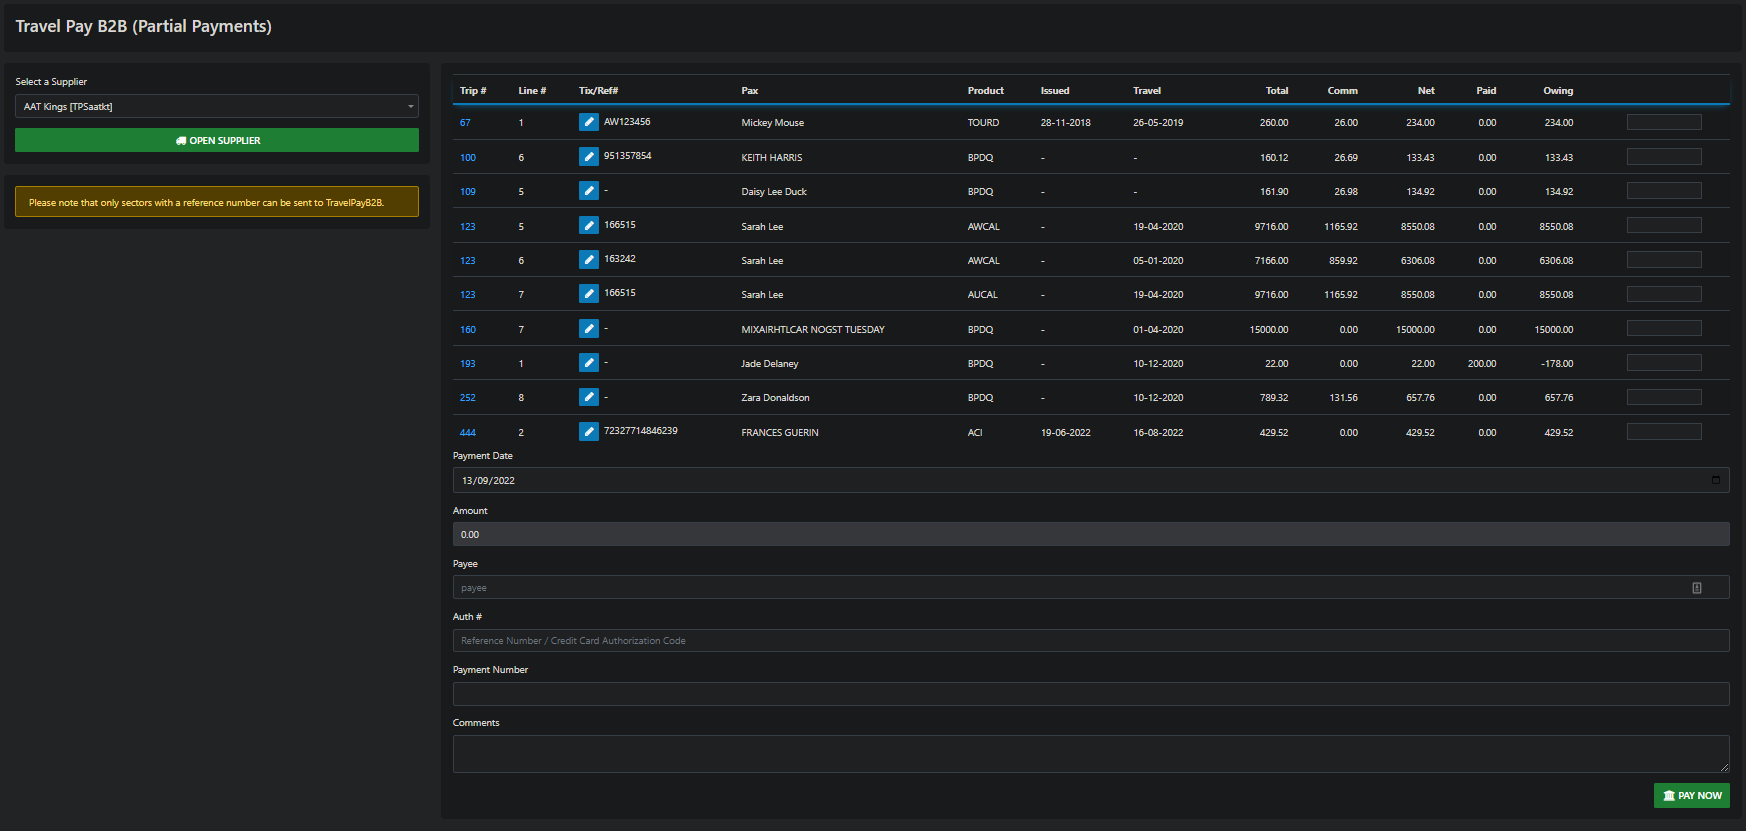Click the contact icon in Payee field
The image size is (1746, 831).
pos(1696,588)
